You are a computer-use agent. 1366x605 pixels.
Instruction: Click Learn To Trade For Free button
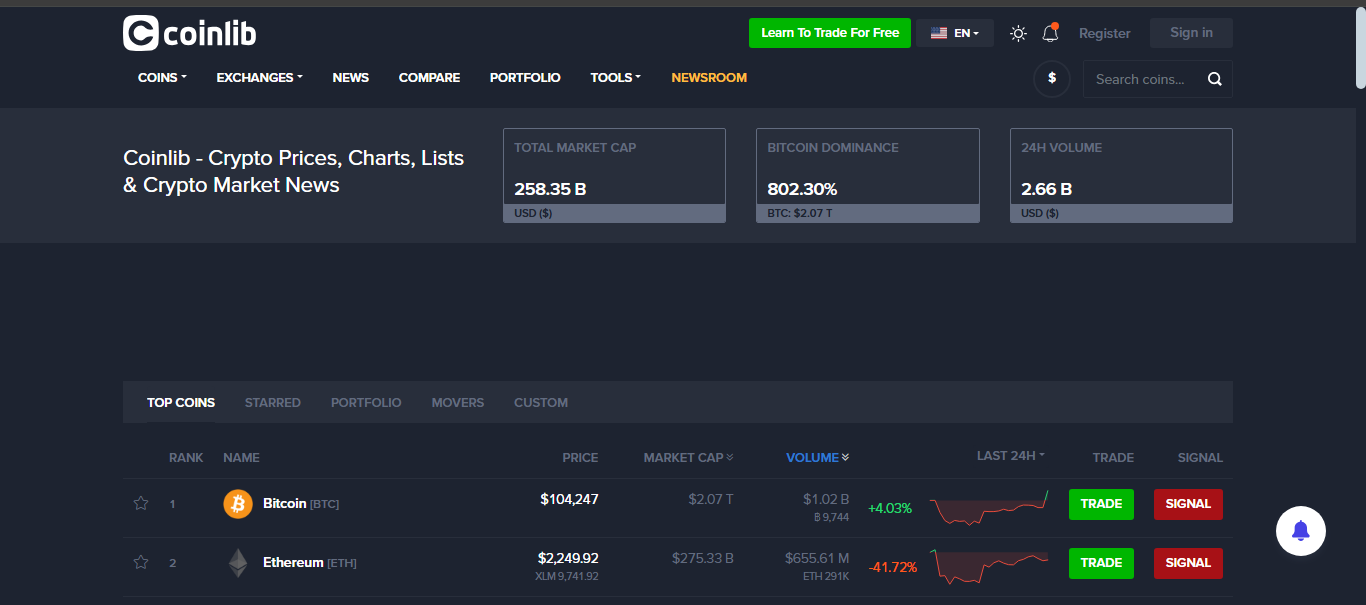(x=830, y=33)
